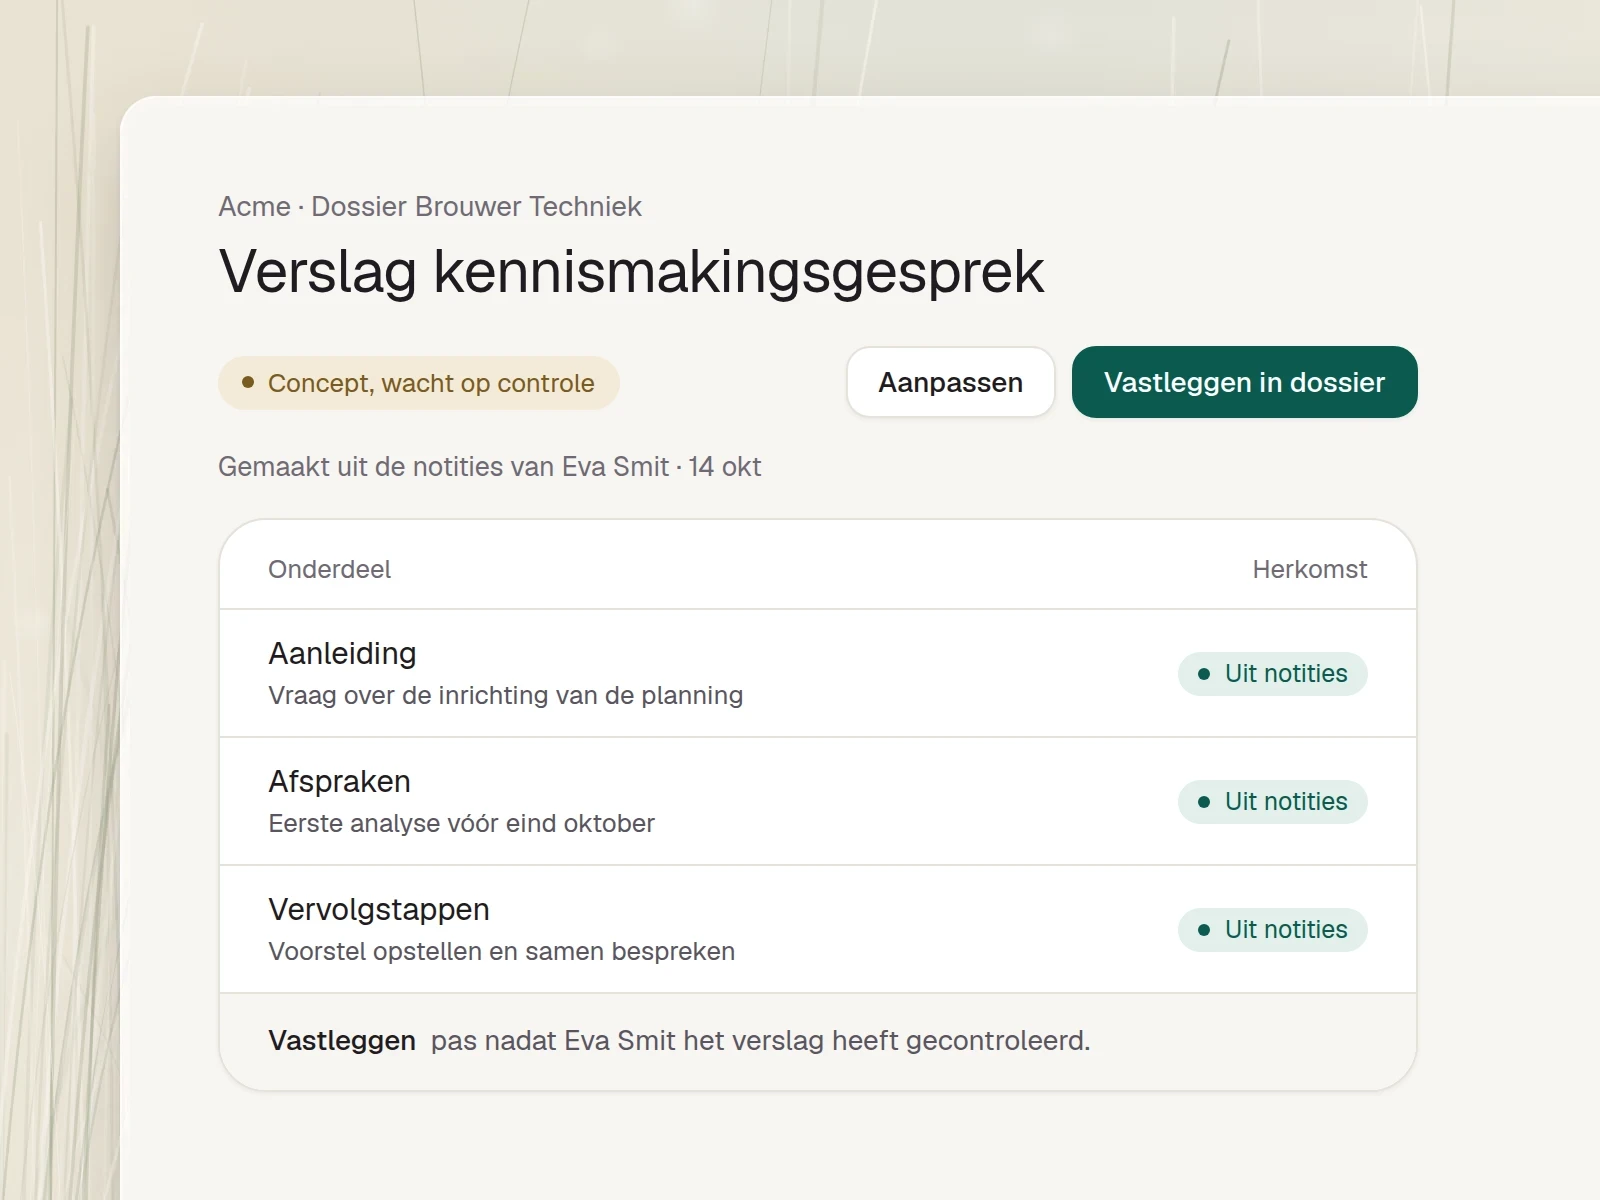
Task: Click the 'Verslag kennismakingsgesprek' heading
Action: point(631,271)
